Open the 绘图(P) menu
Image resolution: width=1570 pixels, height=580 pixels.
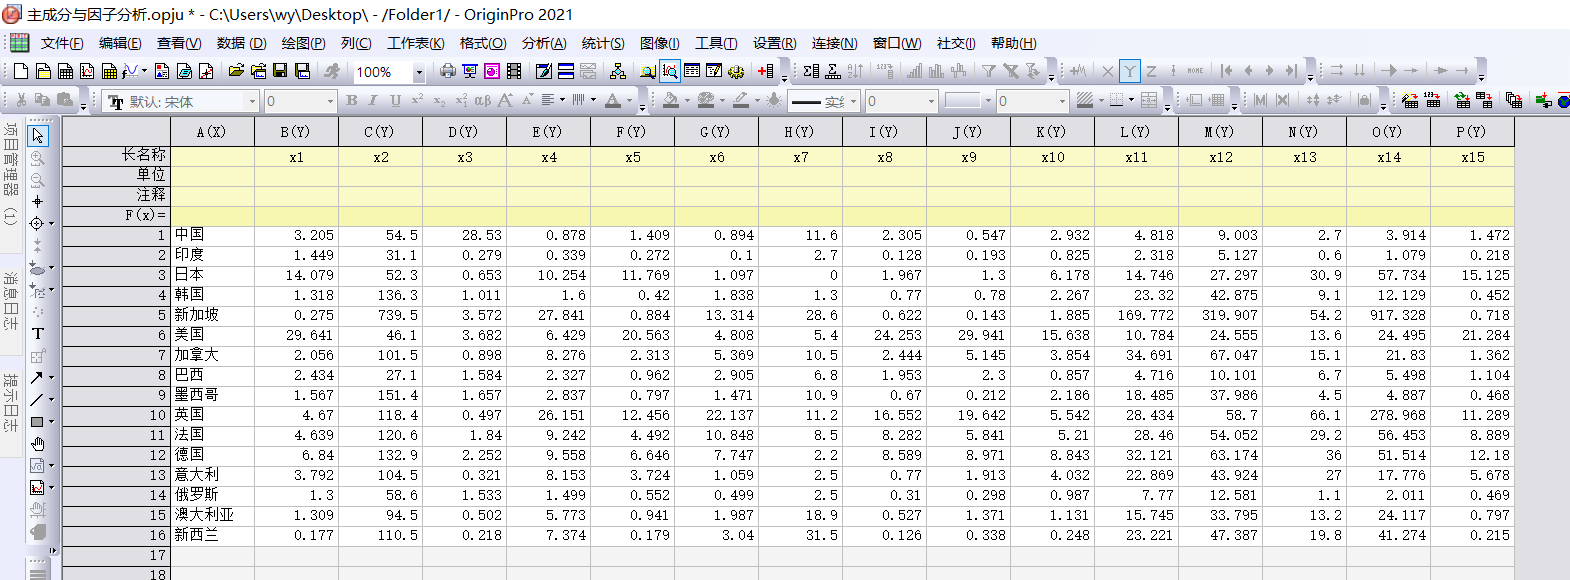tap(303, 43)
